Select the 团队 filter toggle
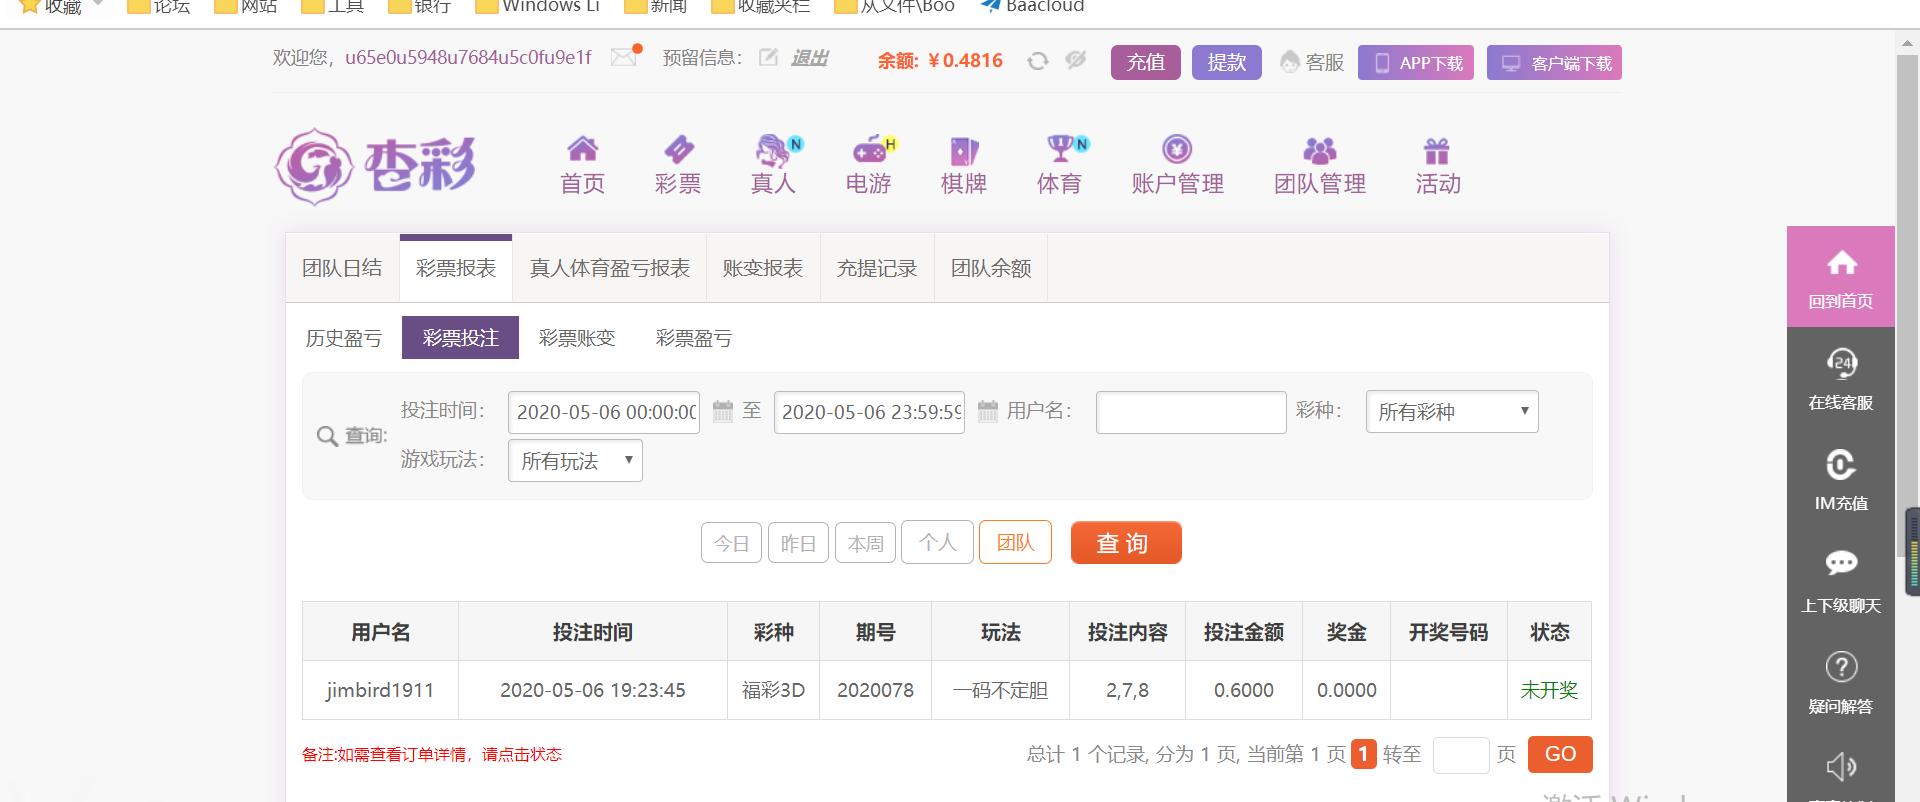Image resolution: width=1920 pixels, height=802 pixels. tap(1015, 543)
